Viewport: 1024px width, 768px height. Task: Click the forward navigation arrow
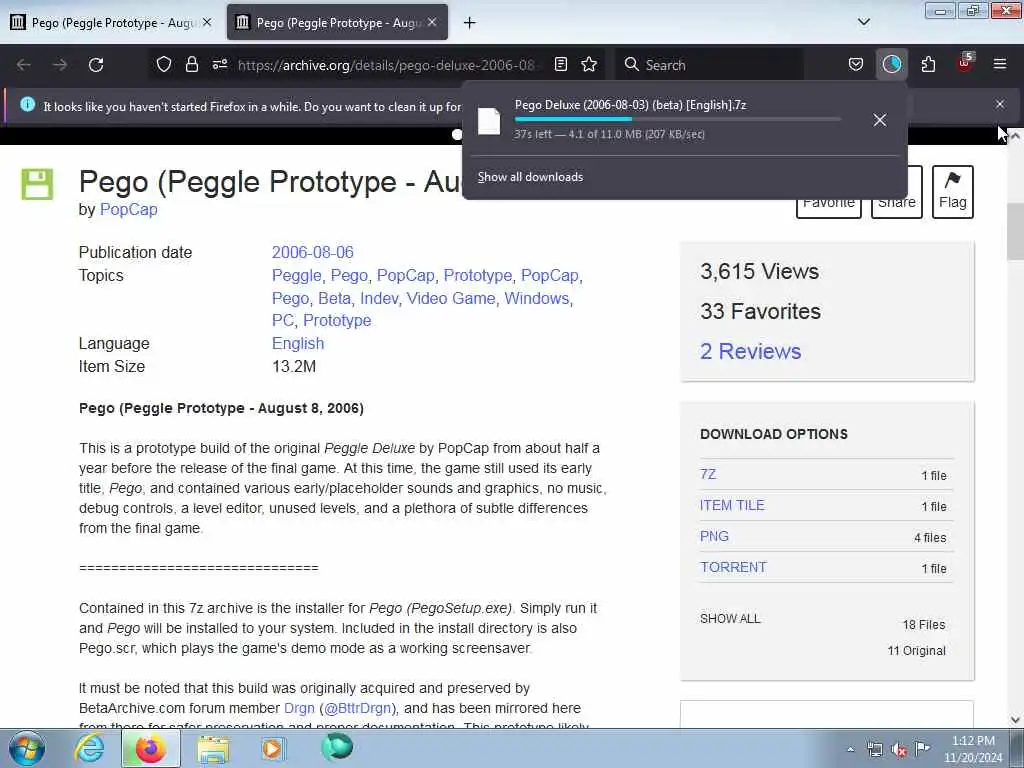59,65
